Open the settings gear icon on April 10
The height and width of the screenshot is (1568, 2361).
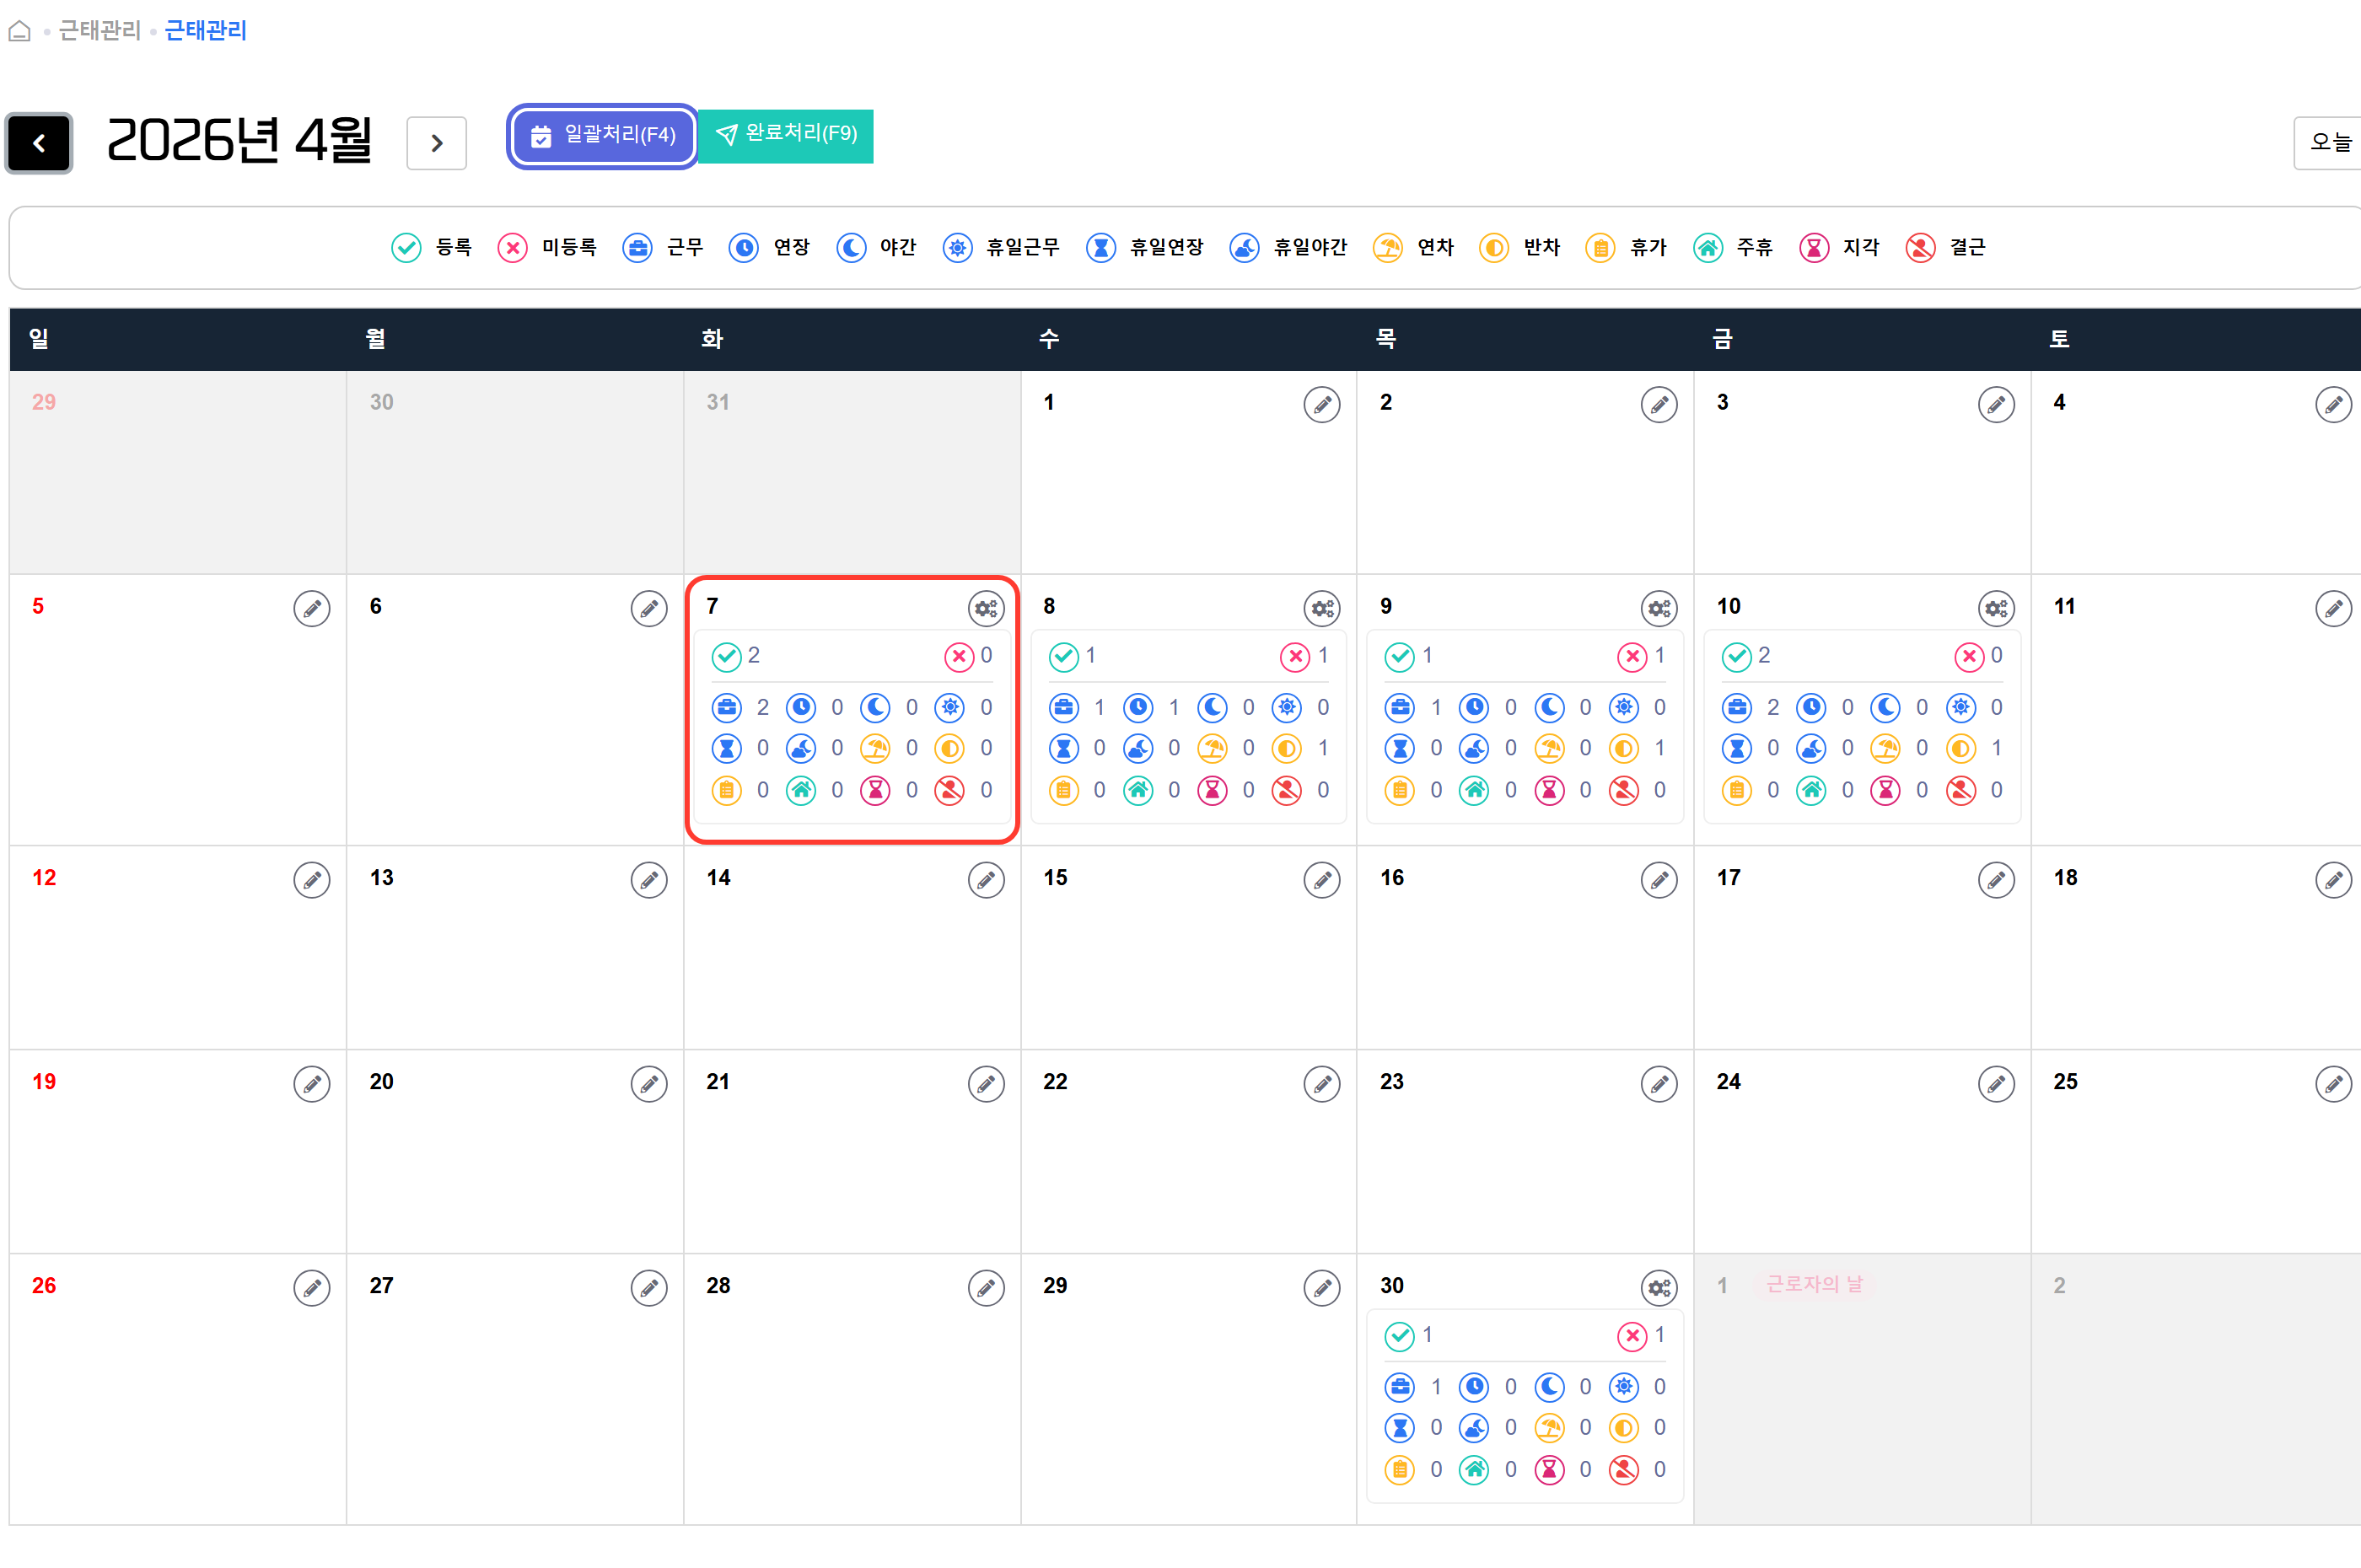coord(1996,608)
